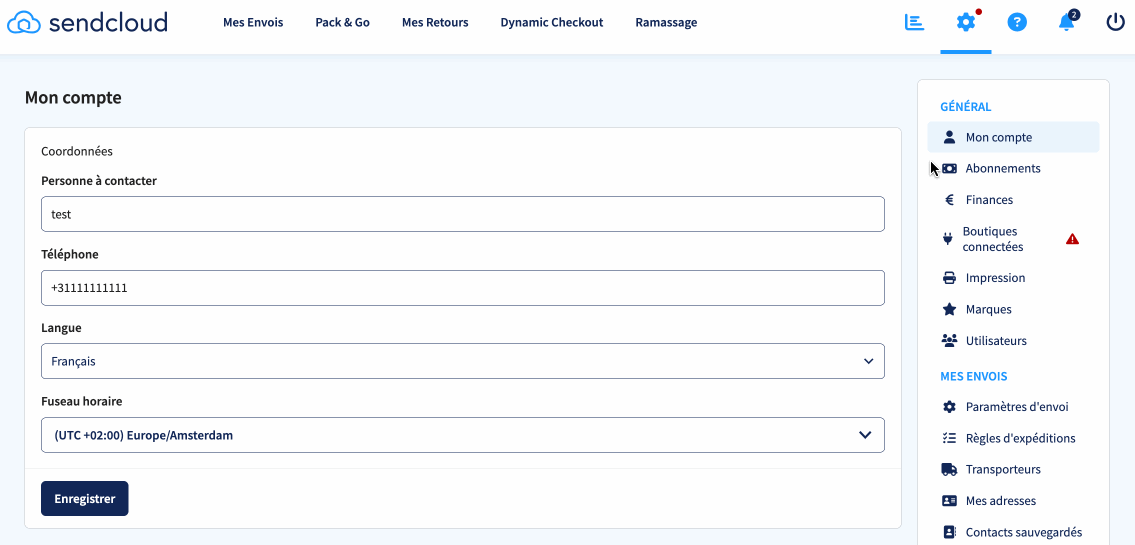Viewport: 1135px width, 545px height.
Task: Open the help question mark icon
Action: [x=1017, y=22]
